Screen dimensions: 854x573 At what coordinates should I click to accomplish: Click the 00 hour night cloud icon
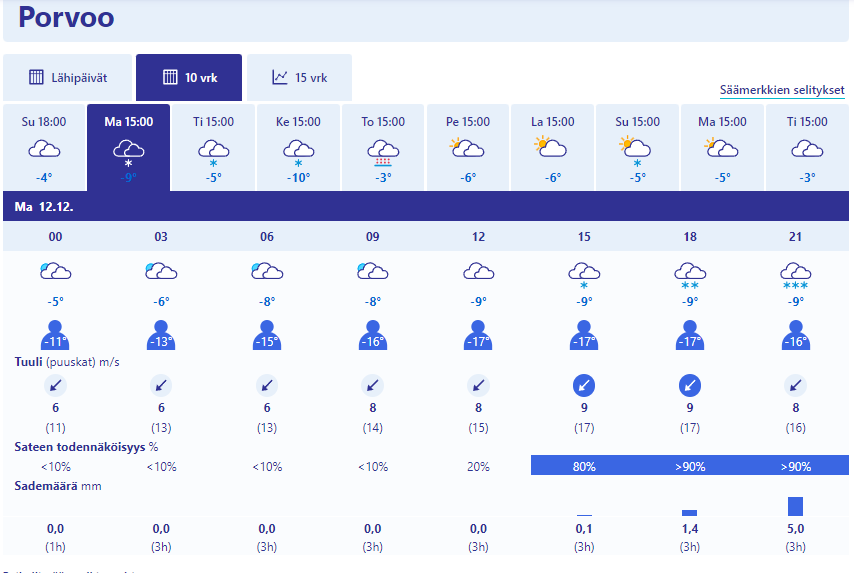click(55, 271)
